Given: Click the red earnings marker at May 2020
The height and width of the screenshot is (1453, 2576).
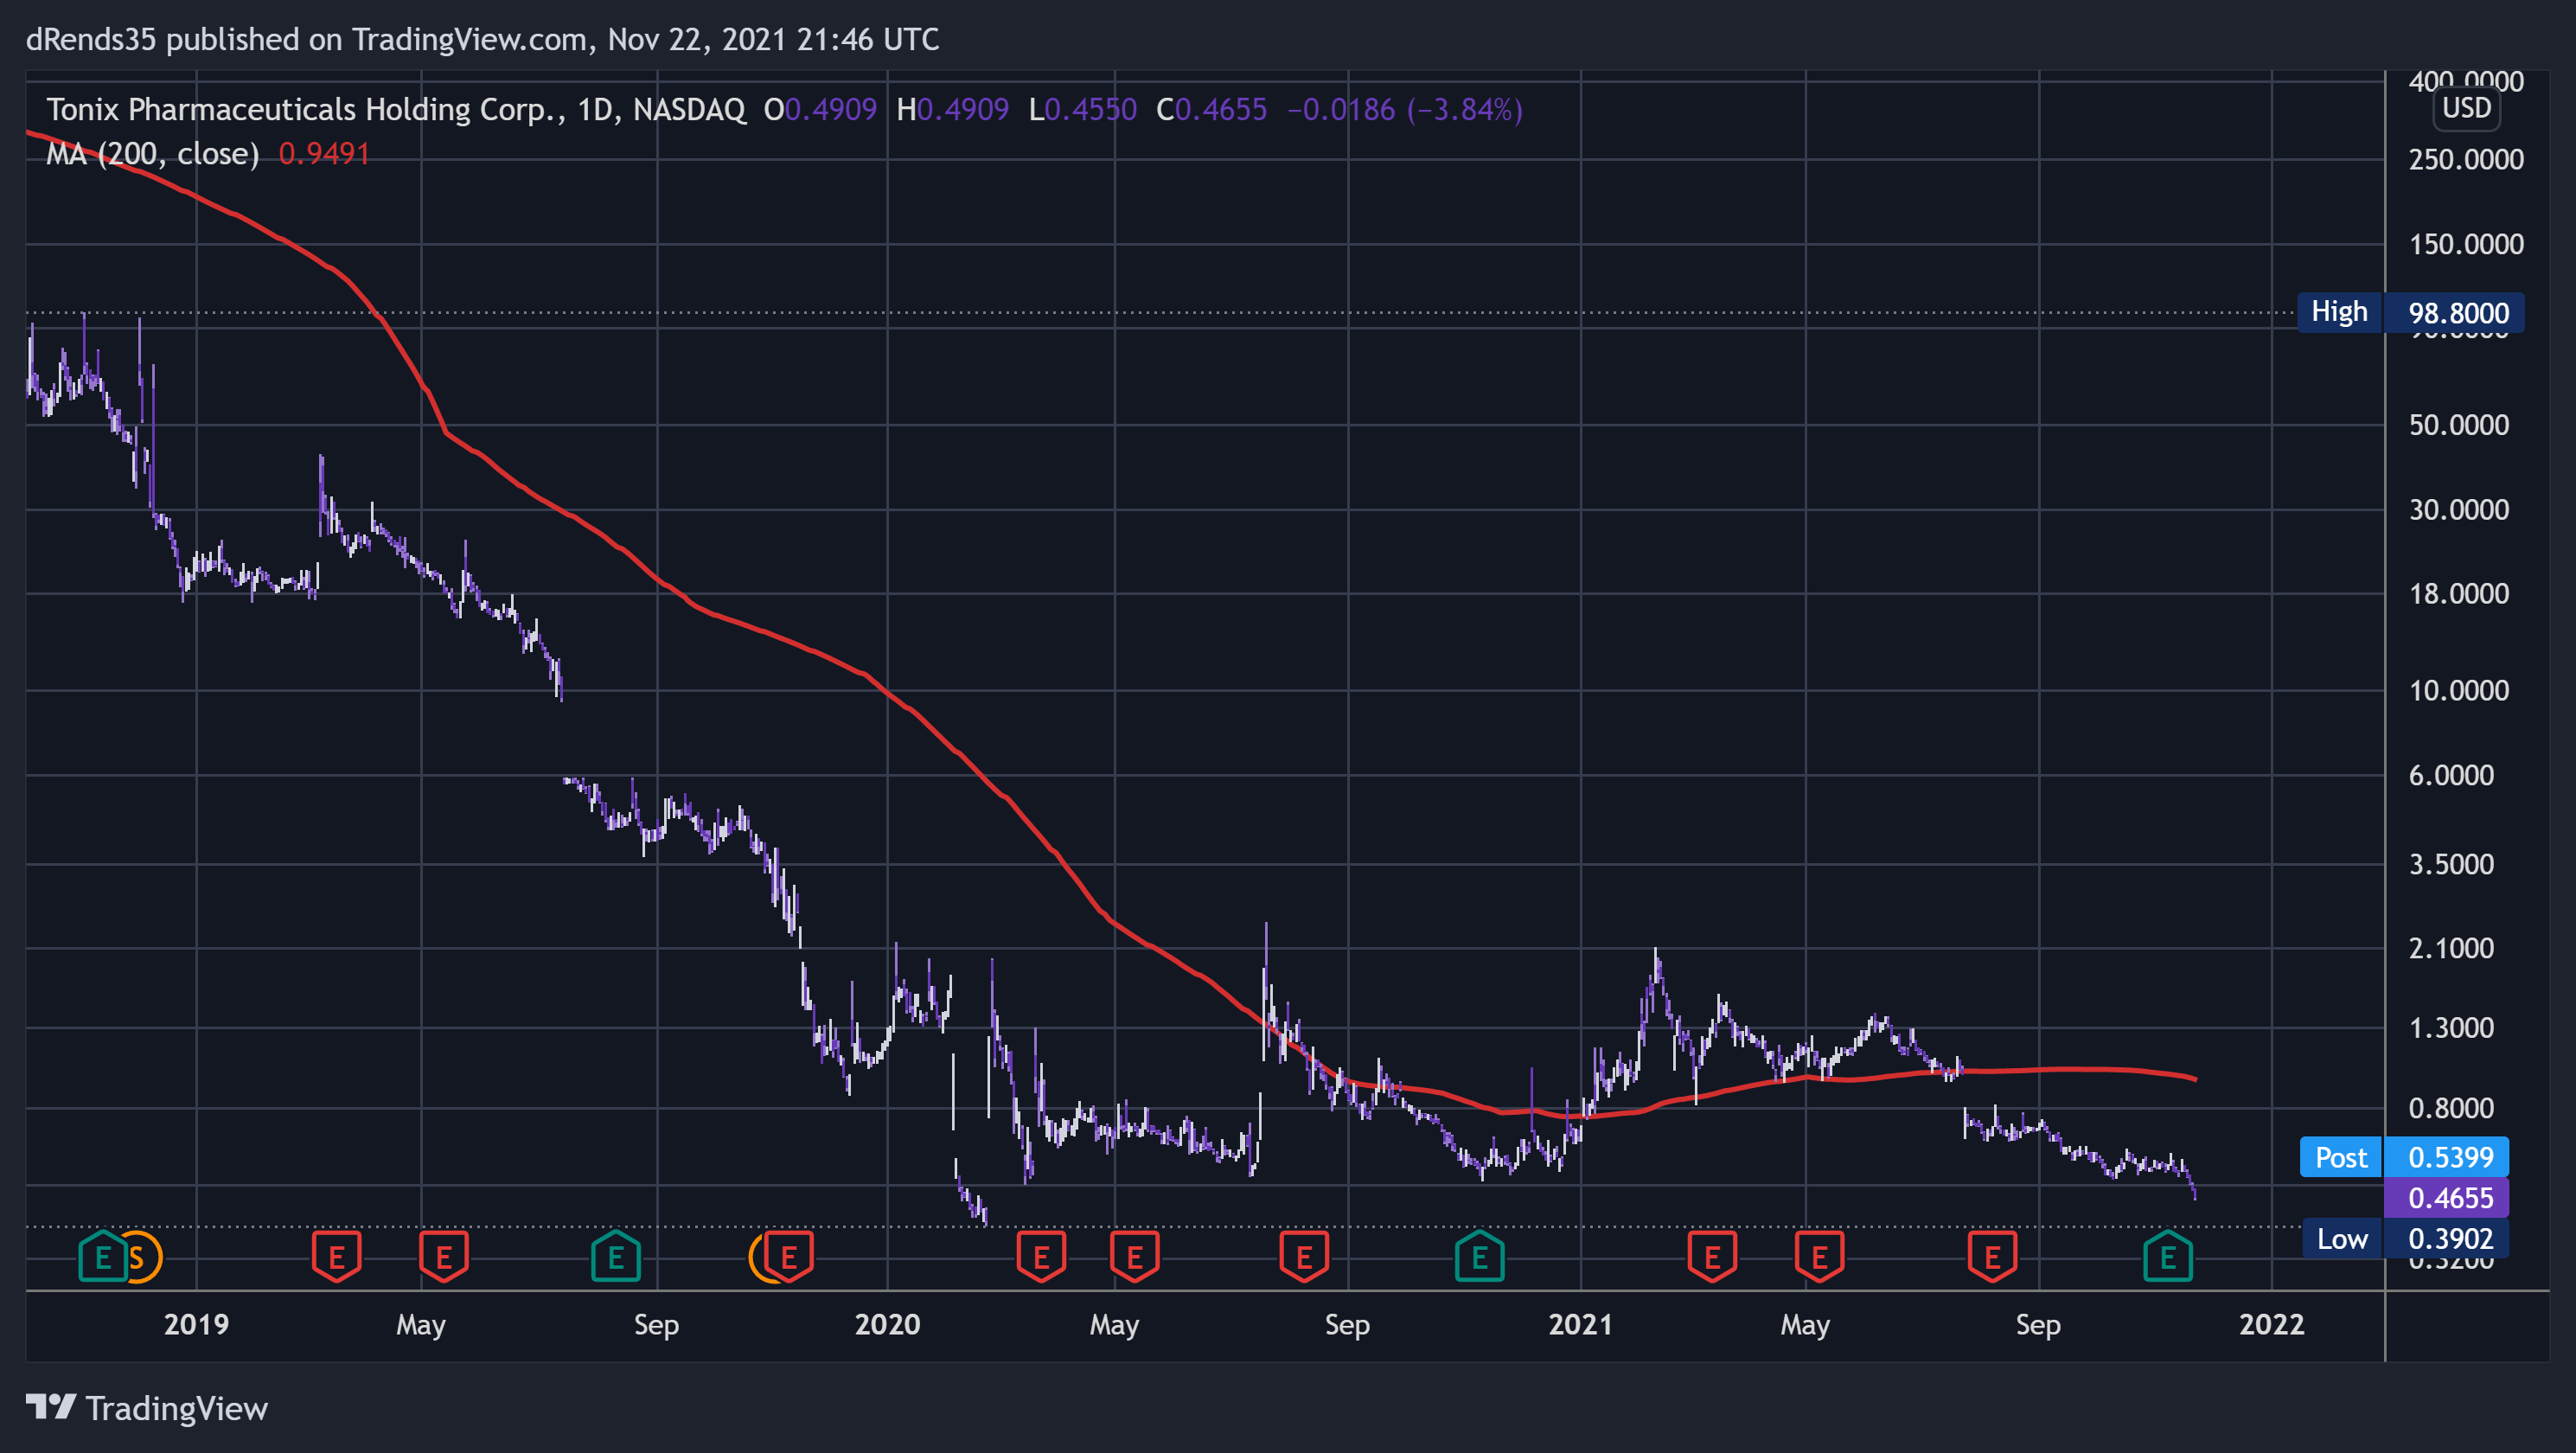Looking at the screenshot, I should pos(1135,1257).
